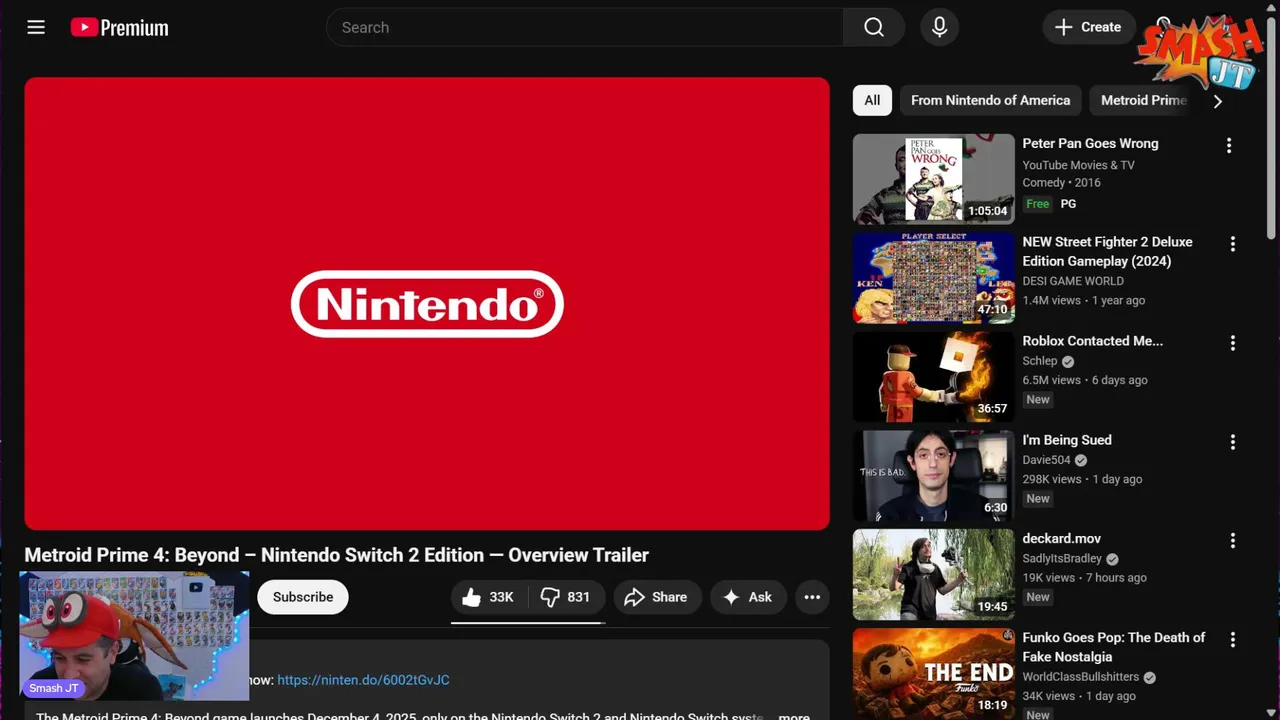This screenshot has height=720, width=1280.
Task: Open options for deckard.mov video
Action: point(1233,541)
